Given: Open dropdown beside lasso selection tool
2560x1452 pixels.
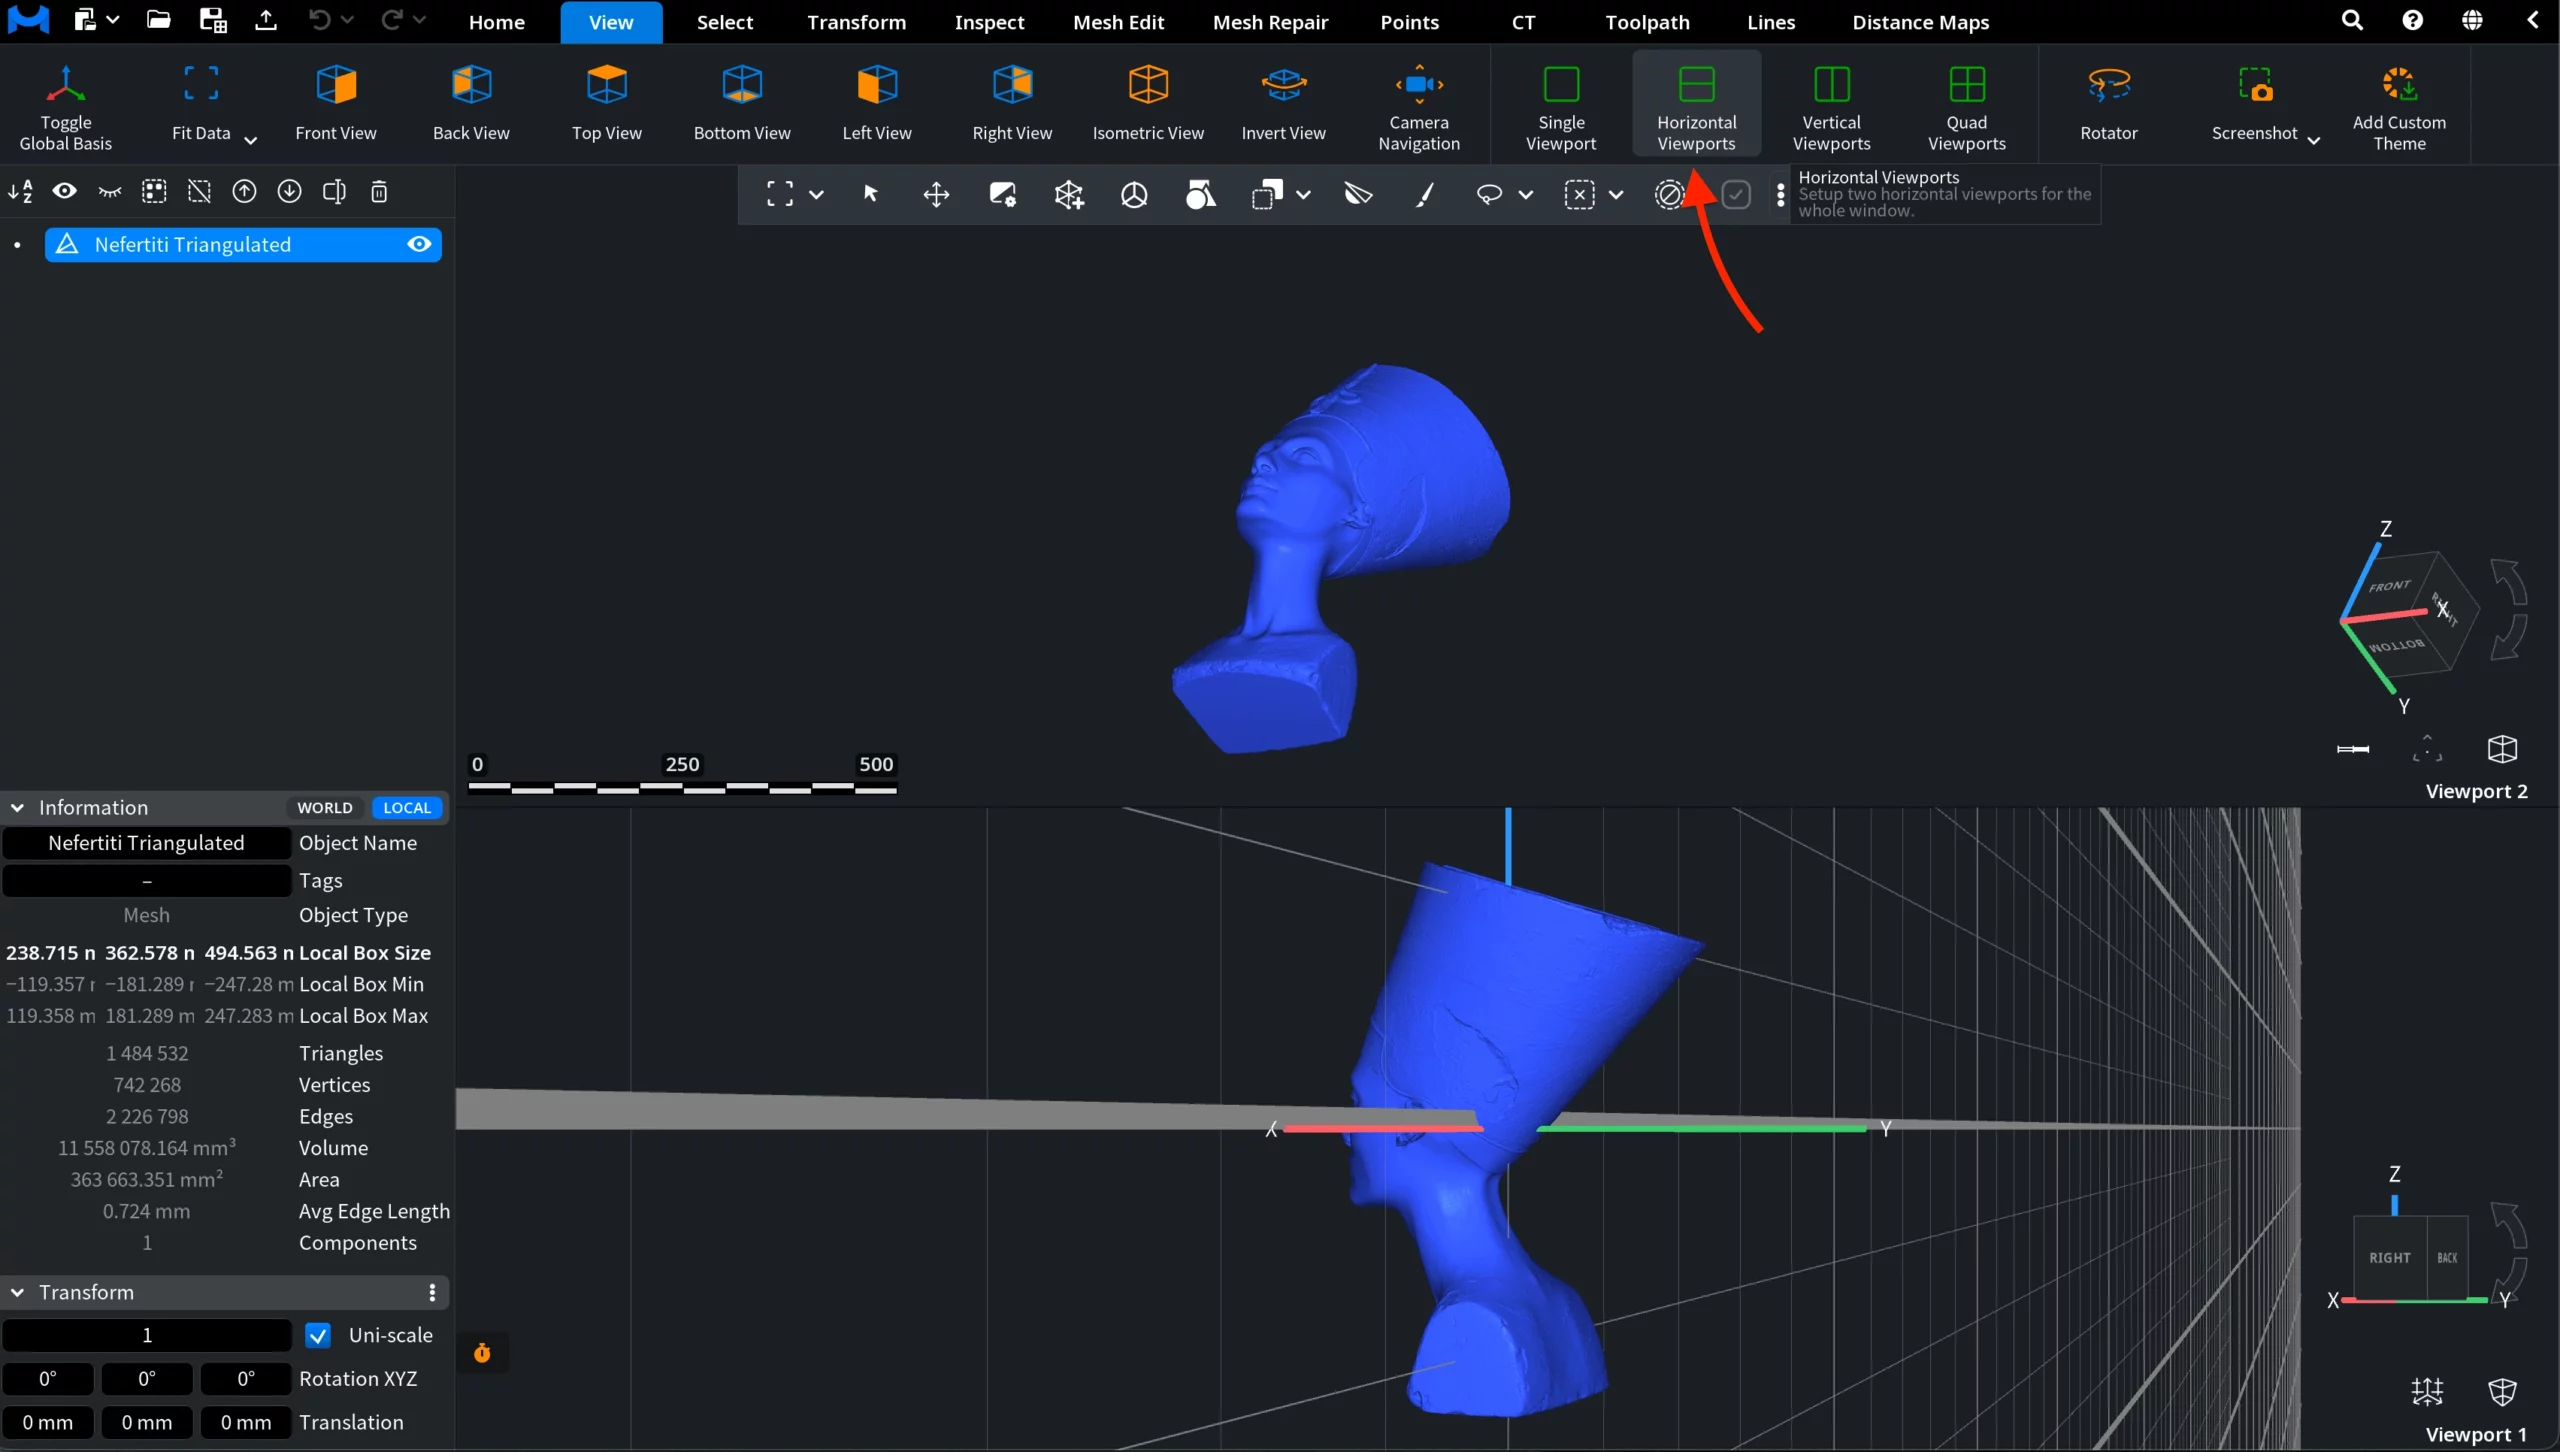Looking at the screenshot, I should coord(1525,194).
